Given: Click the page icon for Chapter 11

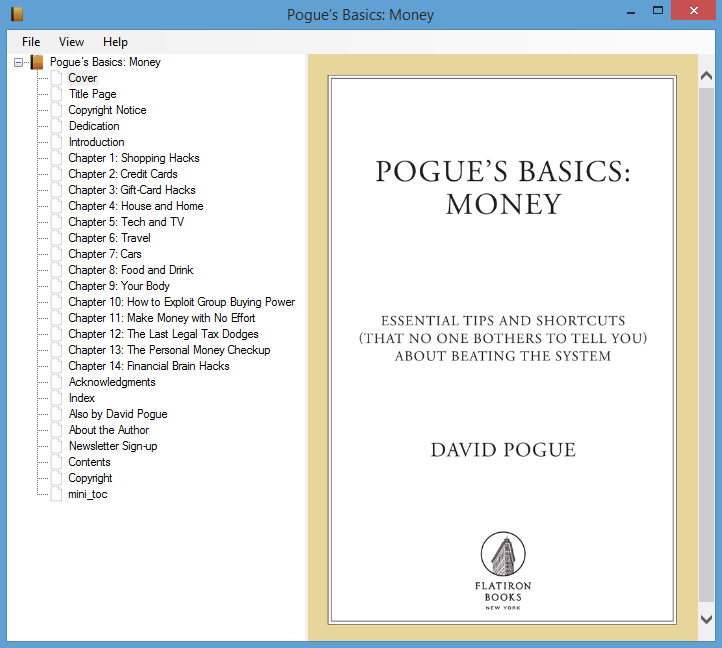Looking at the screenshot, I should point(56,318).
